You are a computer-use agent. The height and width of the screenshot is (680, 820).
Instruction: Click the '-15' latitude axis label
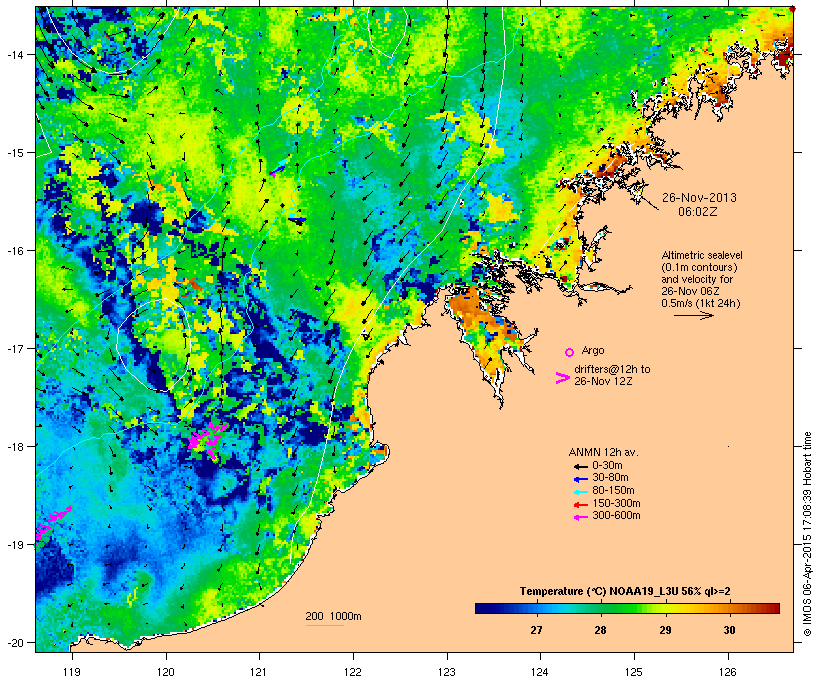pos(14,153)
